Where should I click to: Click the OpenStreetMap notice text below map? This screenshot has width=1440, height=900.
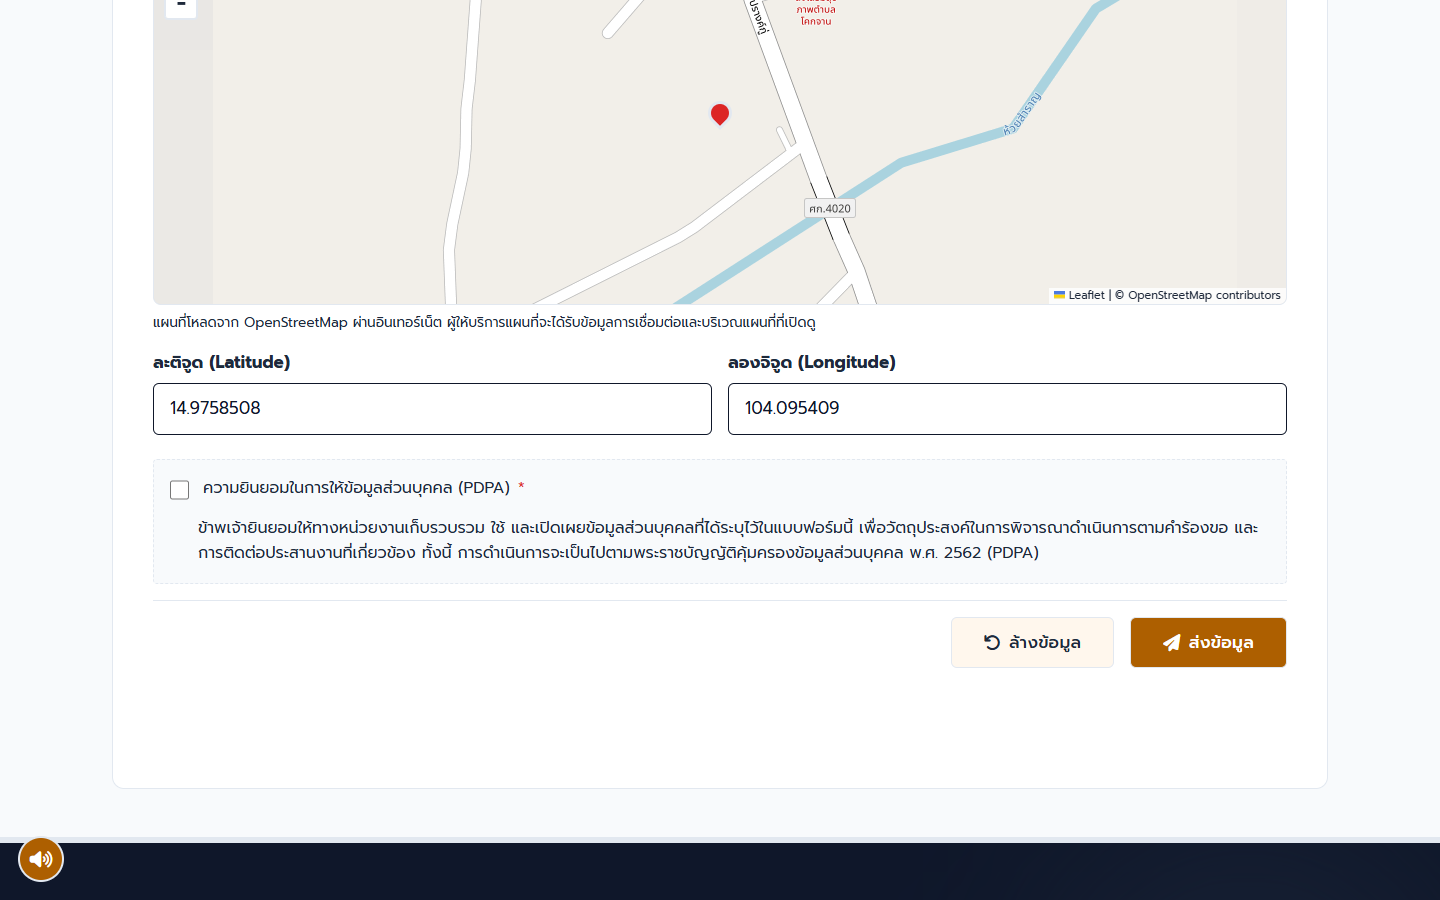pyautogui.click(x=484, y=322)
